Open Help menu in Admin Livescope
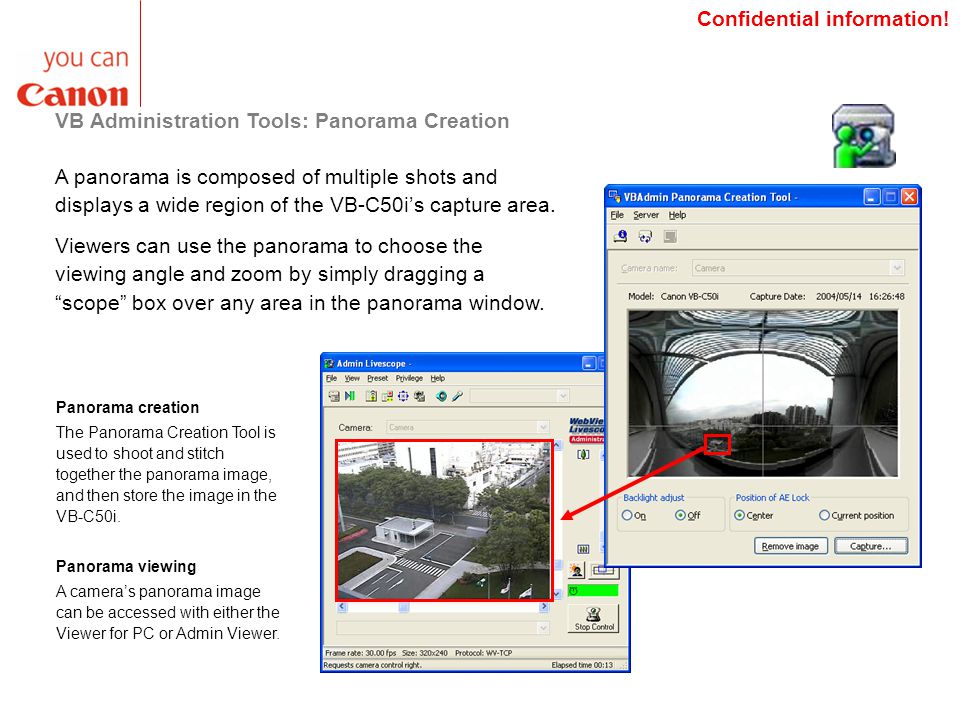This screenshot has height=720, width=960. 437,378
